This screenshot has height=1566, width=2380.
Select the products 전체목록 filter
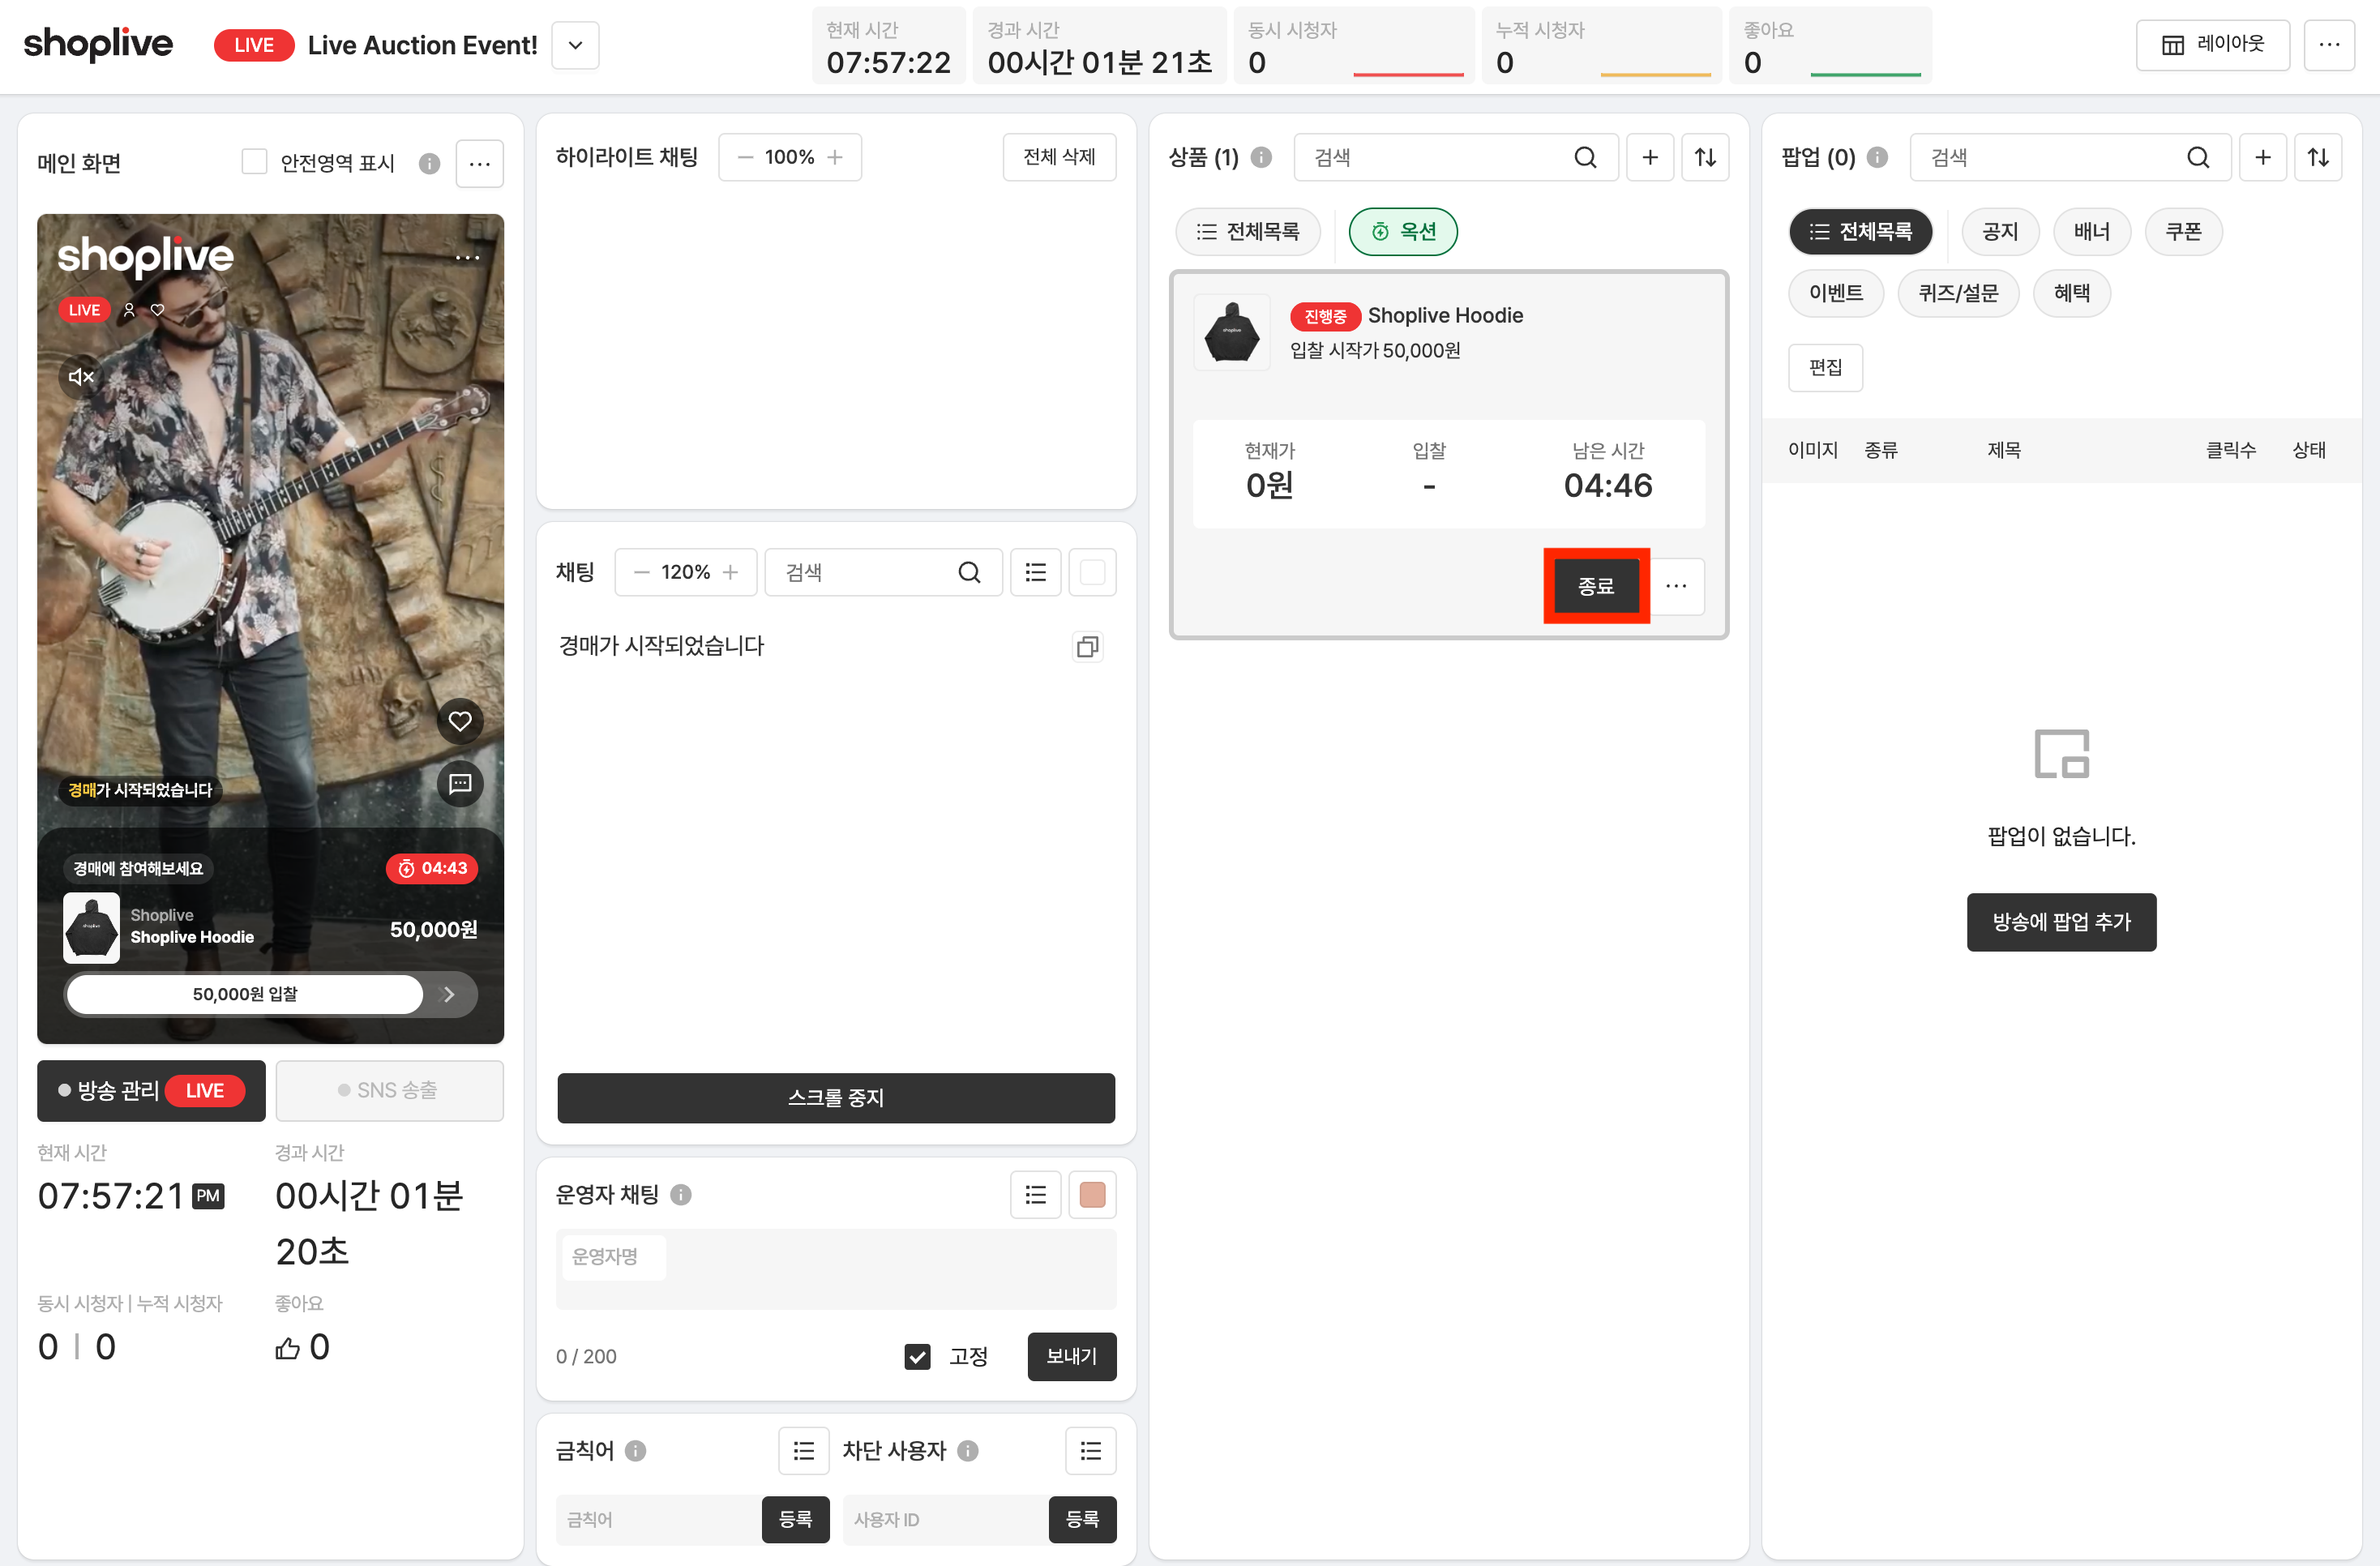[x=1247, y=231]
